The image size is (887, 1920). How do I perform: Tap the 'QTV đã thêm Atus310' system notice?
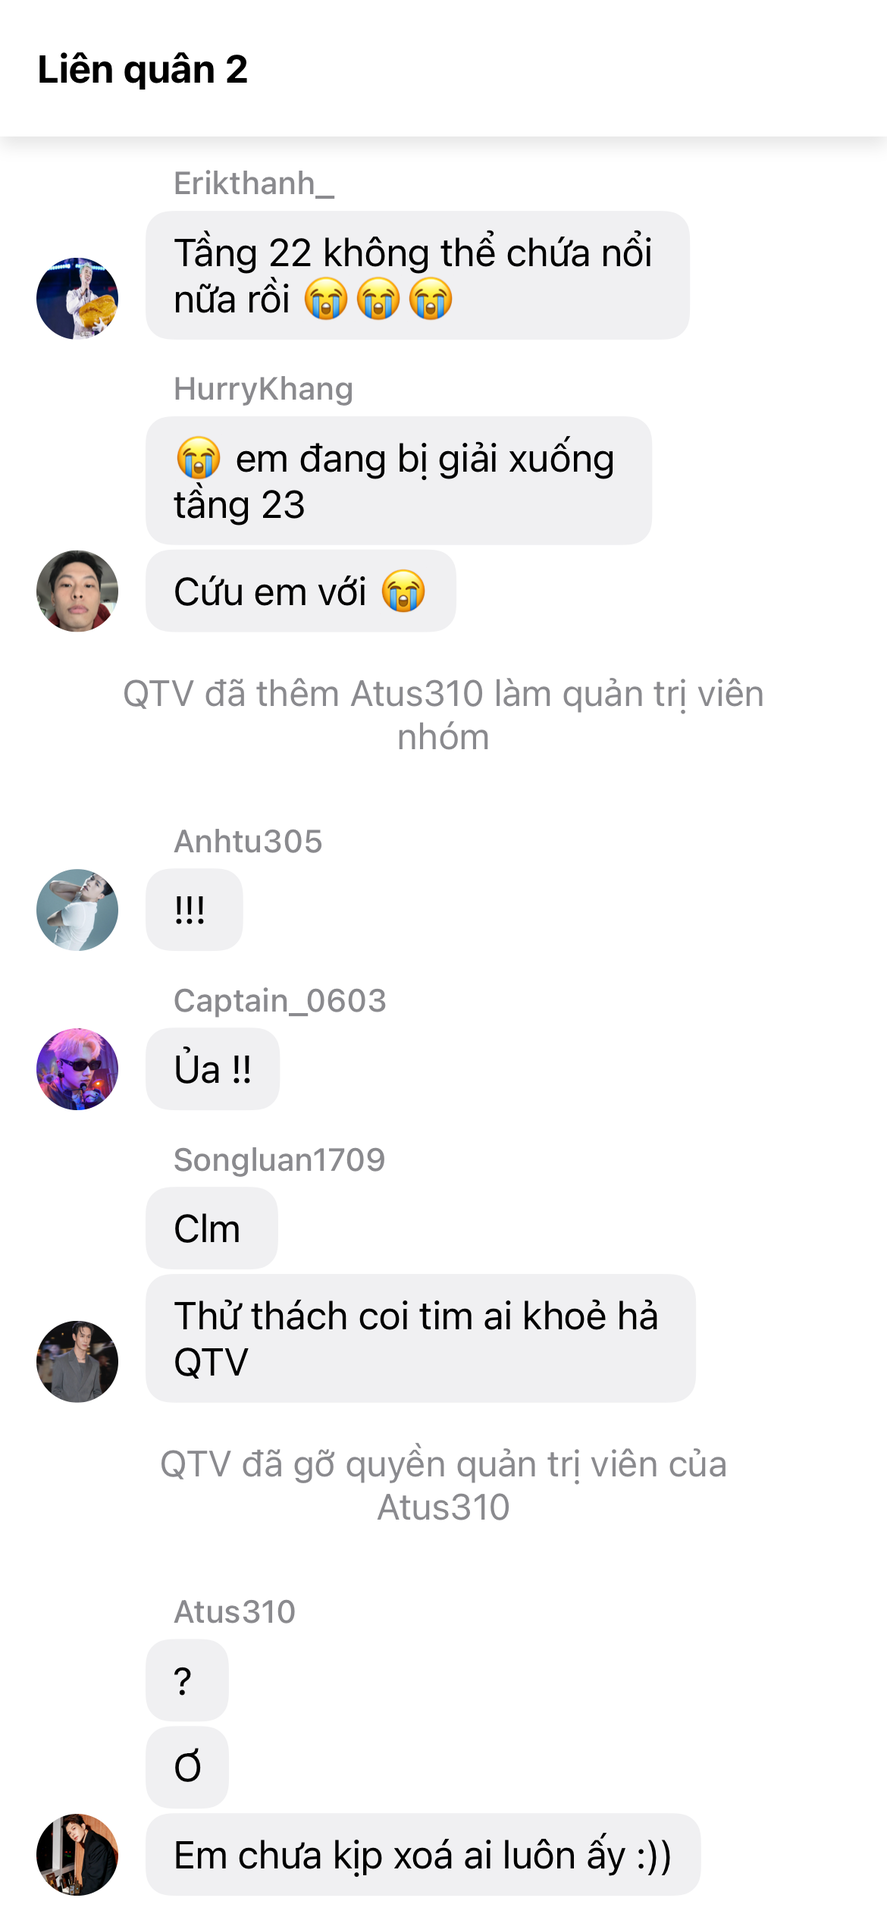point(443,715)
